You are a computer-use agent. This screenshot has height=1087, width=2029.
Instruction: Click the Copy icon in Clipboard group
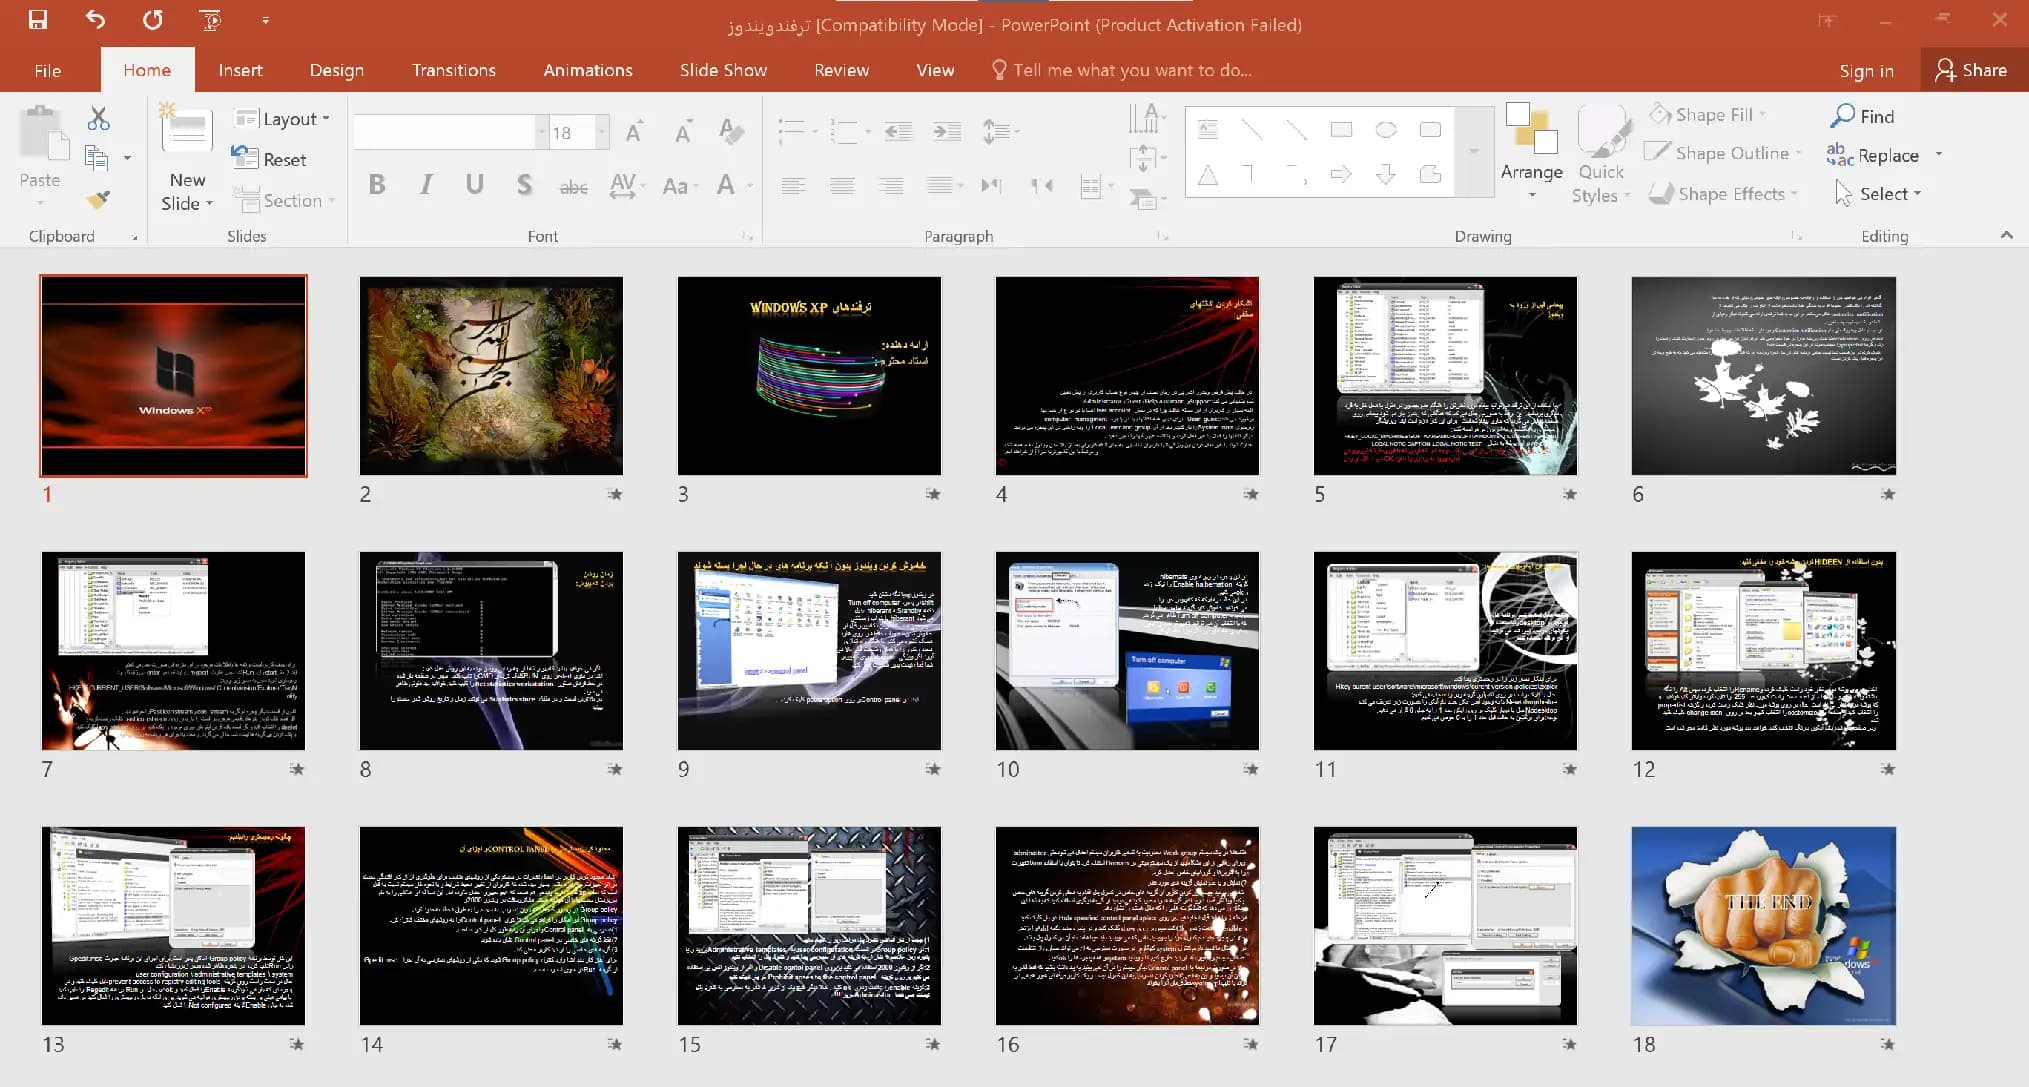[x=97, y=158]
